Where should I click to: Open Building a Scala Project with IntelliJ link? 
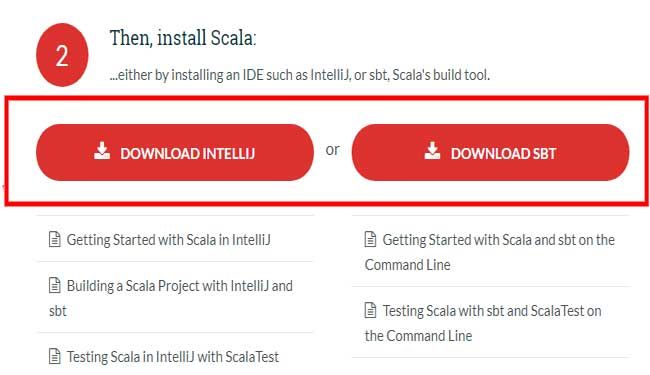pos(171,298)
